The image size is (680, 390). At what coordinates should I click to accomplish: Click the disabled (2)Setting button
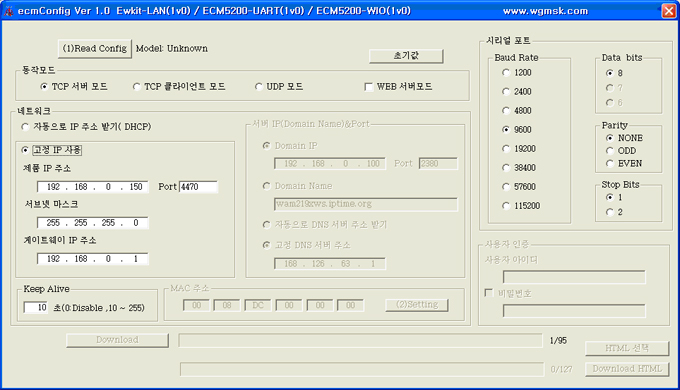click(x=417, y=305)
